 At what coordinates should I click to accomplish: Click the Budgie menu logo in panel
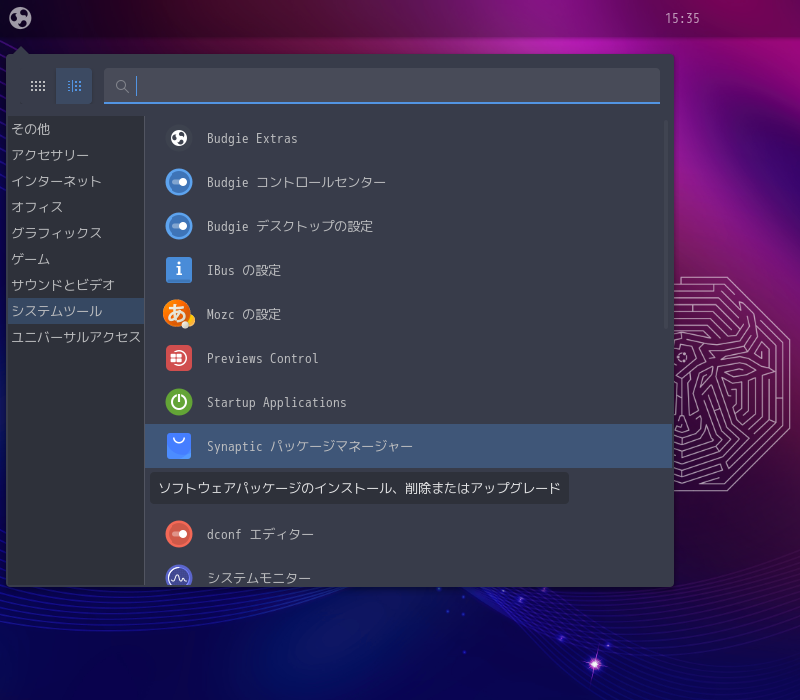[x=20, y=18]
